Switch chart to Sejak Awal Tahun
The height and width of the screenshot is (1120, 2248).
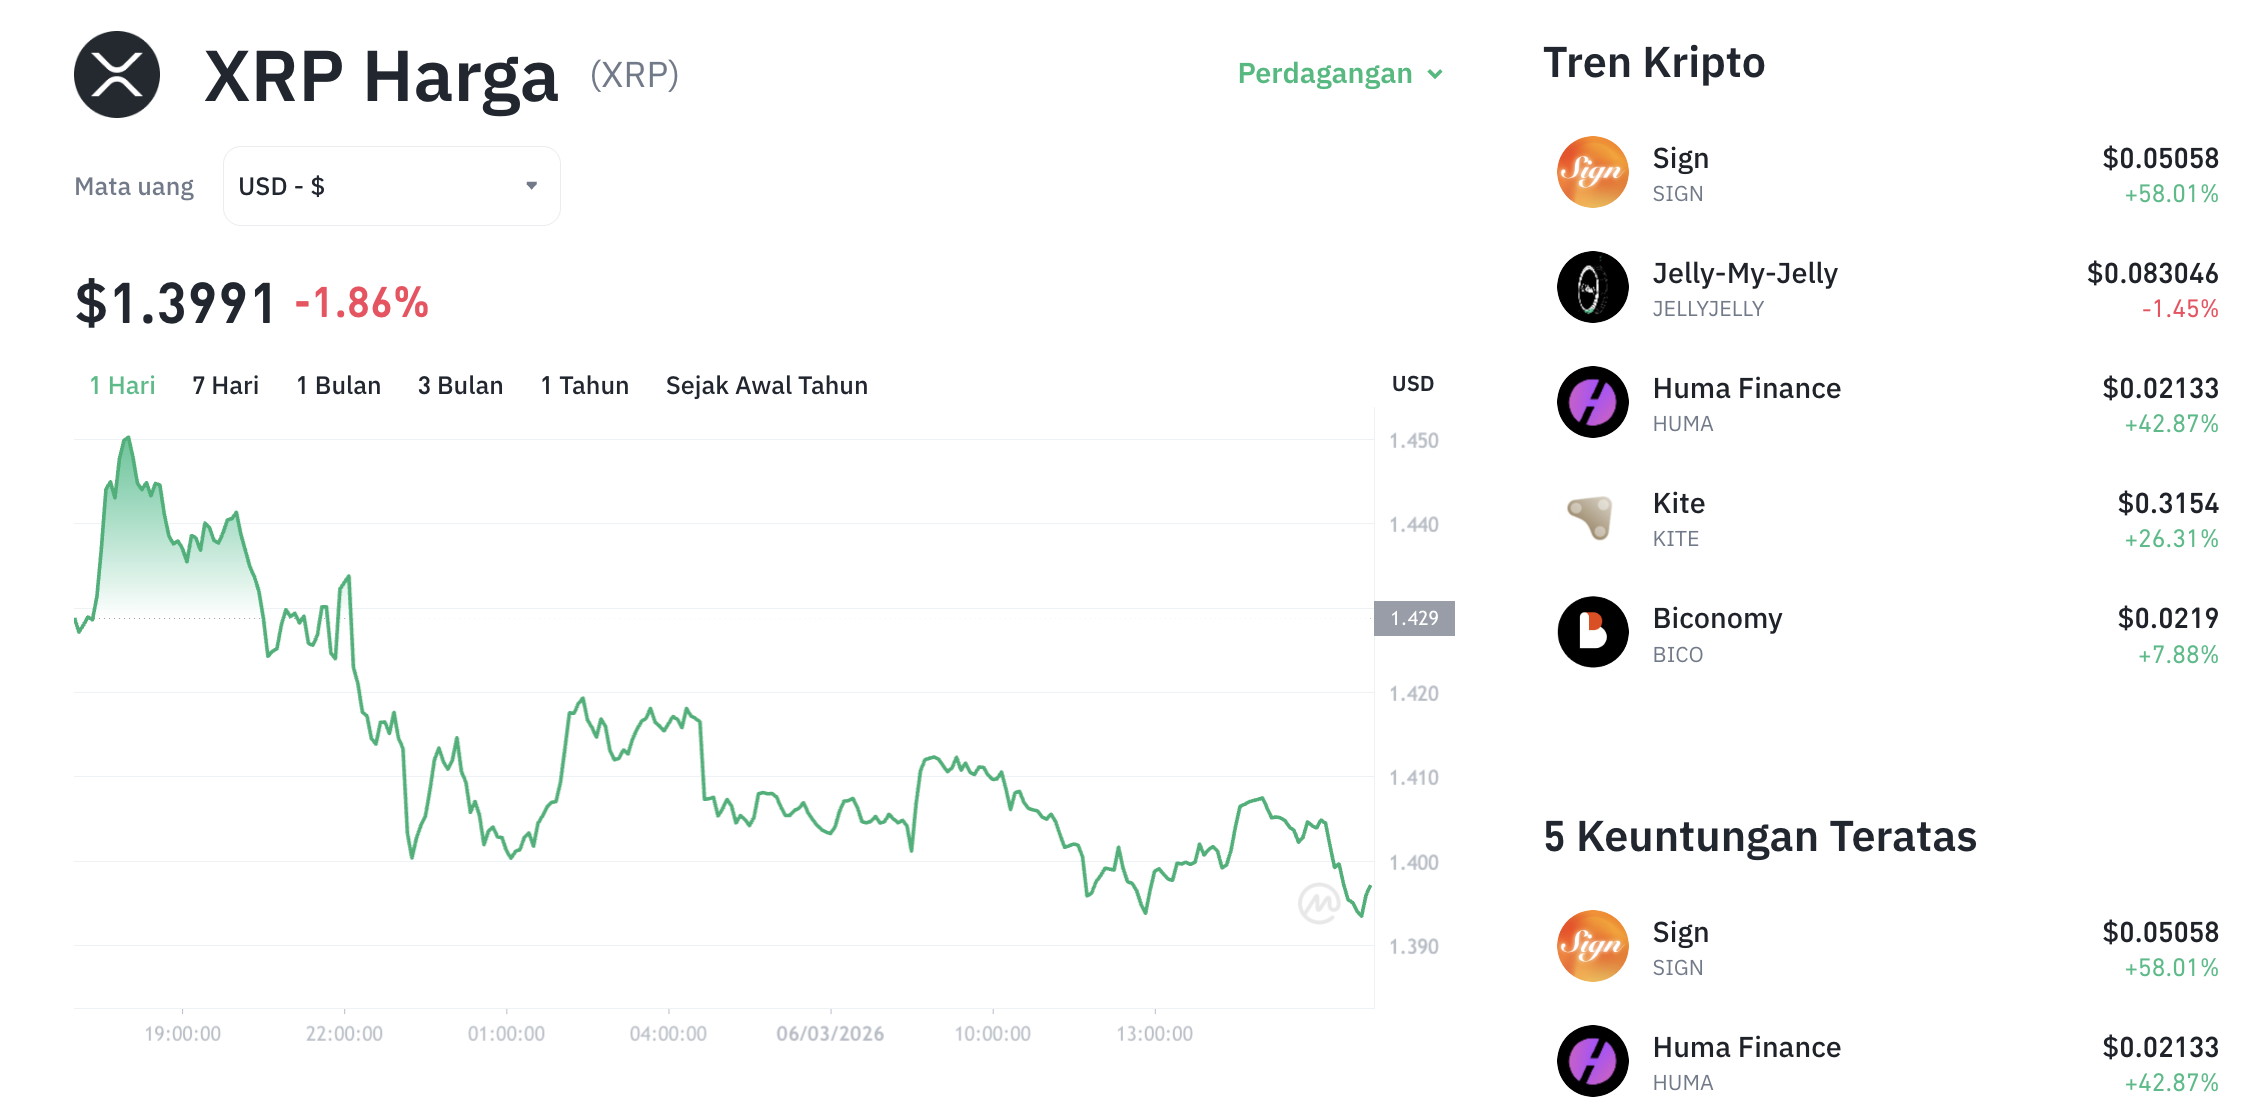coord(766,385)
